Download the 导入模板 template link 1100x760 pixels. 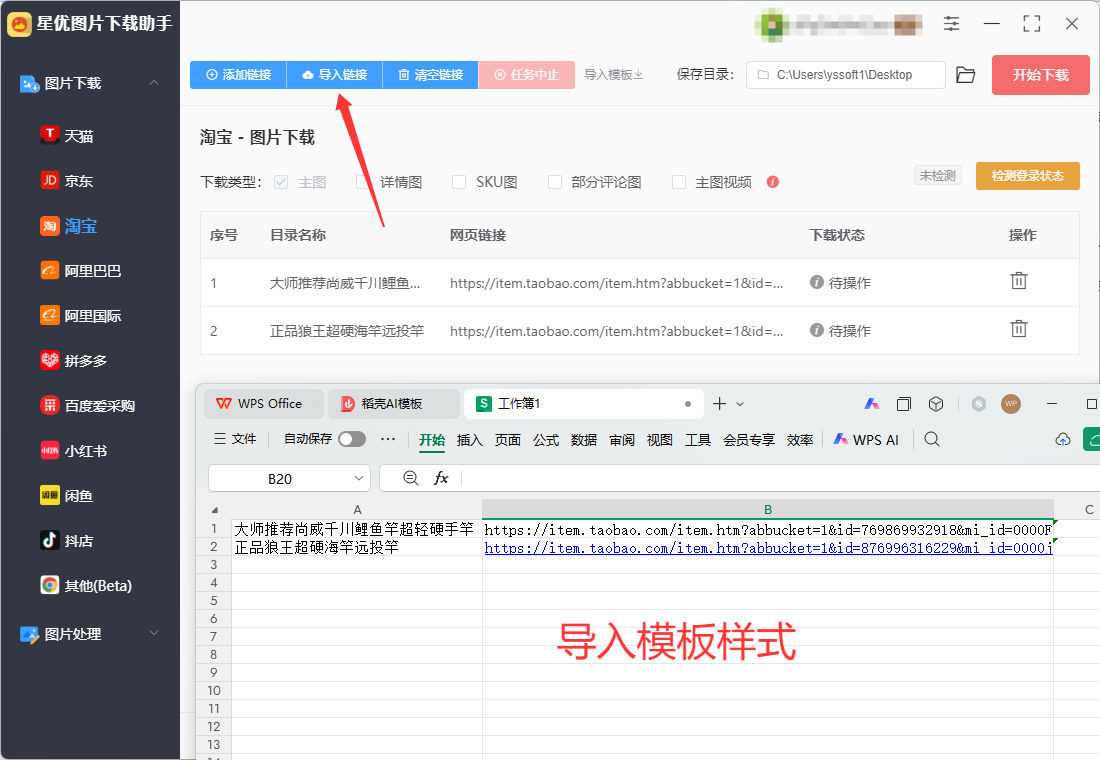(x=614, y=74)
